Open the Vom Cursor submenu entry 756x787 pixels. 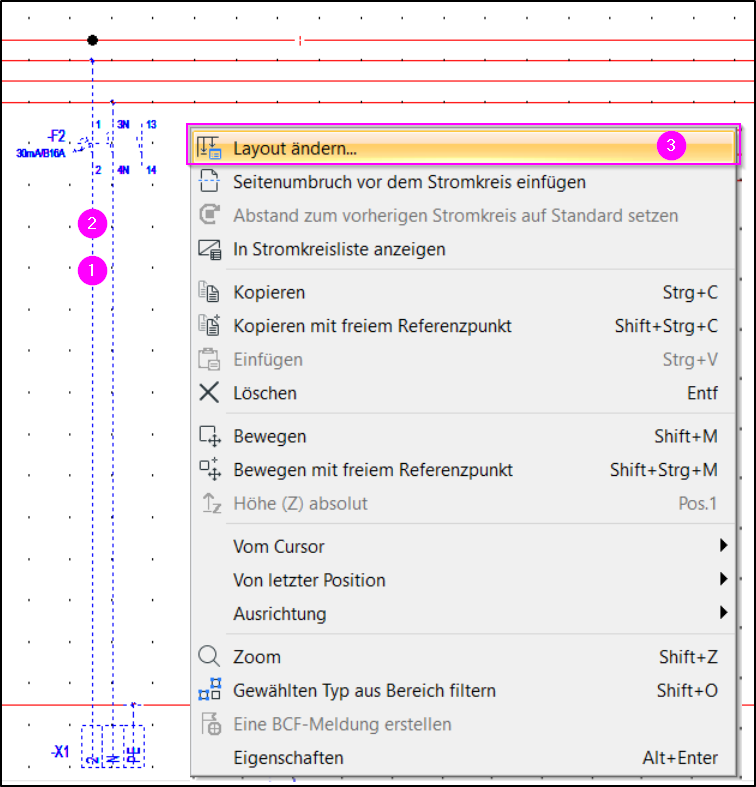463,547
